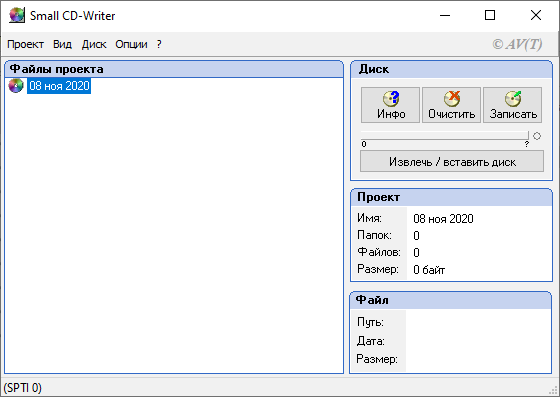Click the Файлов count value 0
This screenshot has width=560, height=397.
pos(416,253)
